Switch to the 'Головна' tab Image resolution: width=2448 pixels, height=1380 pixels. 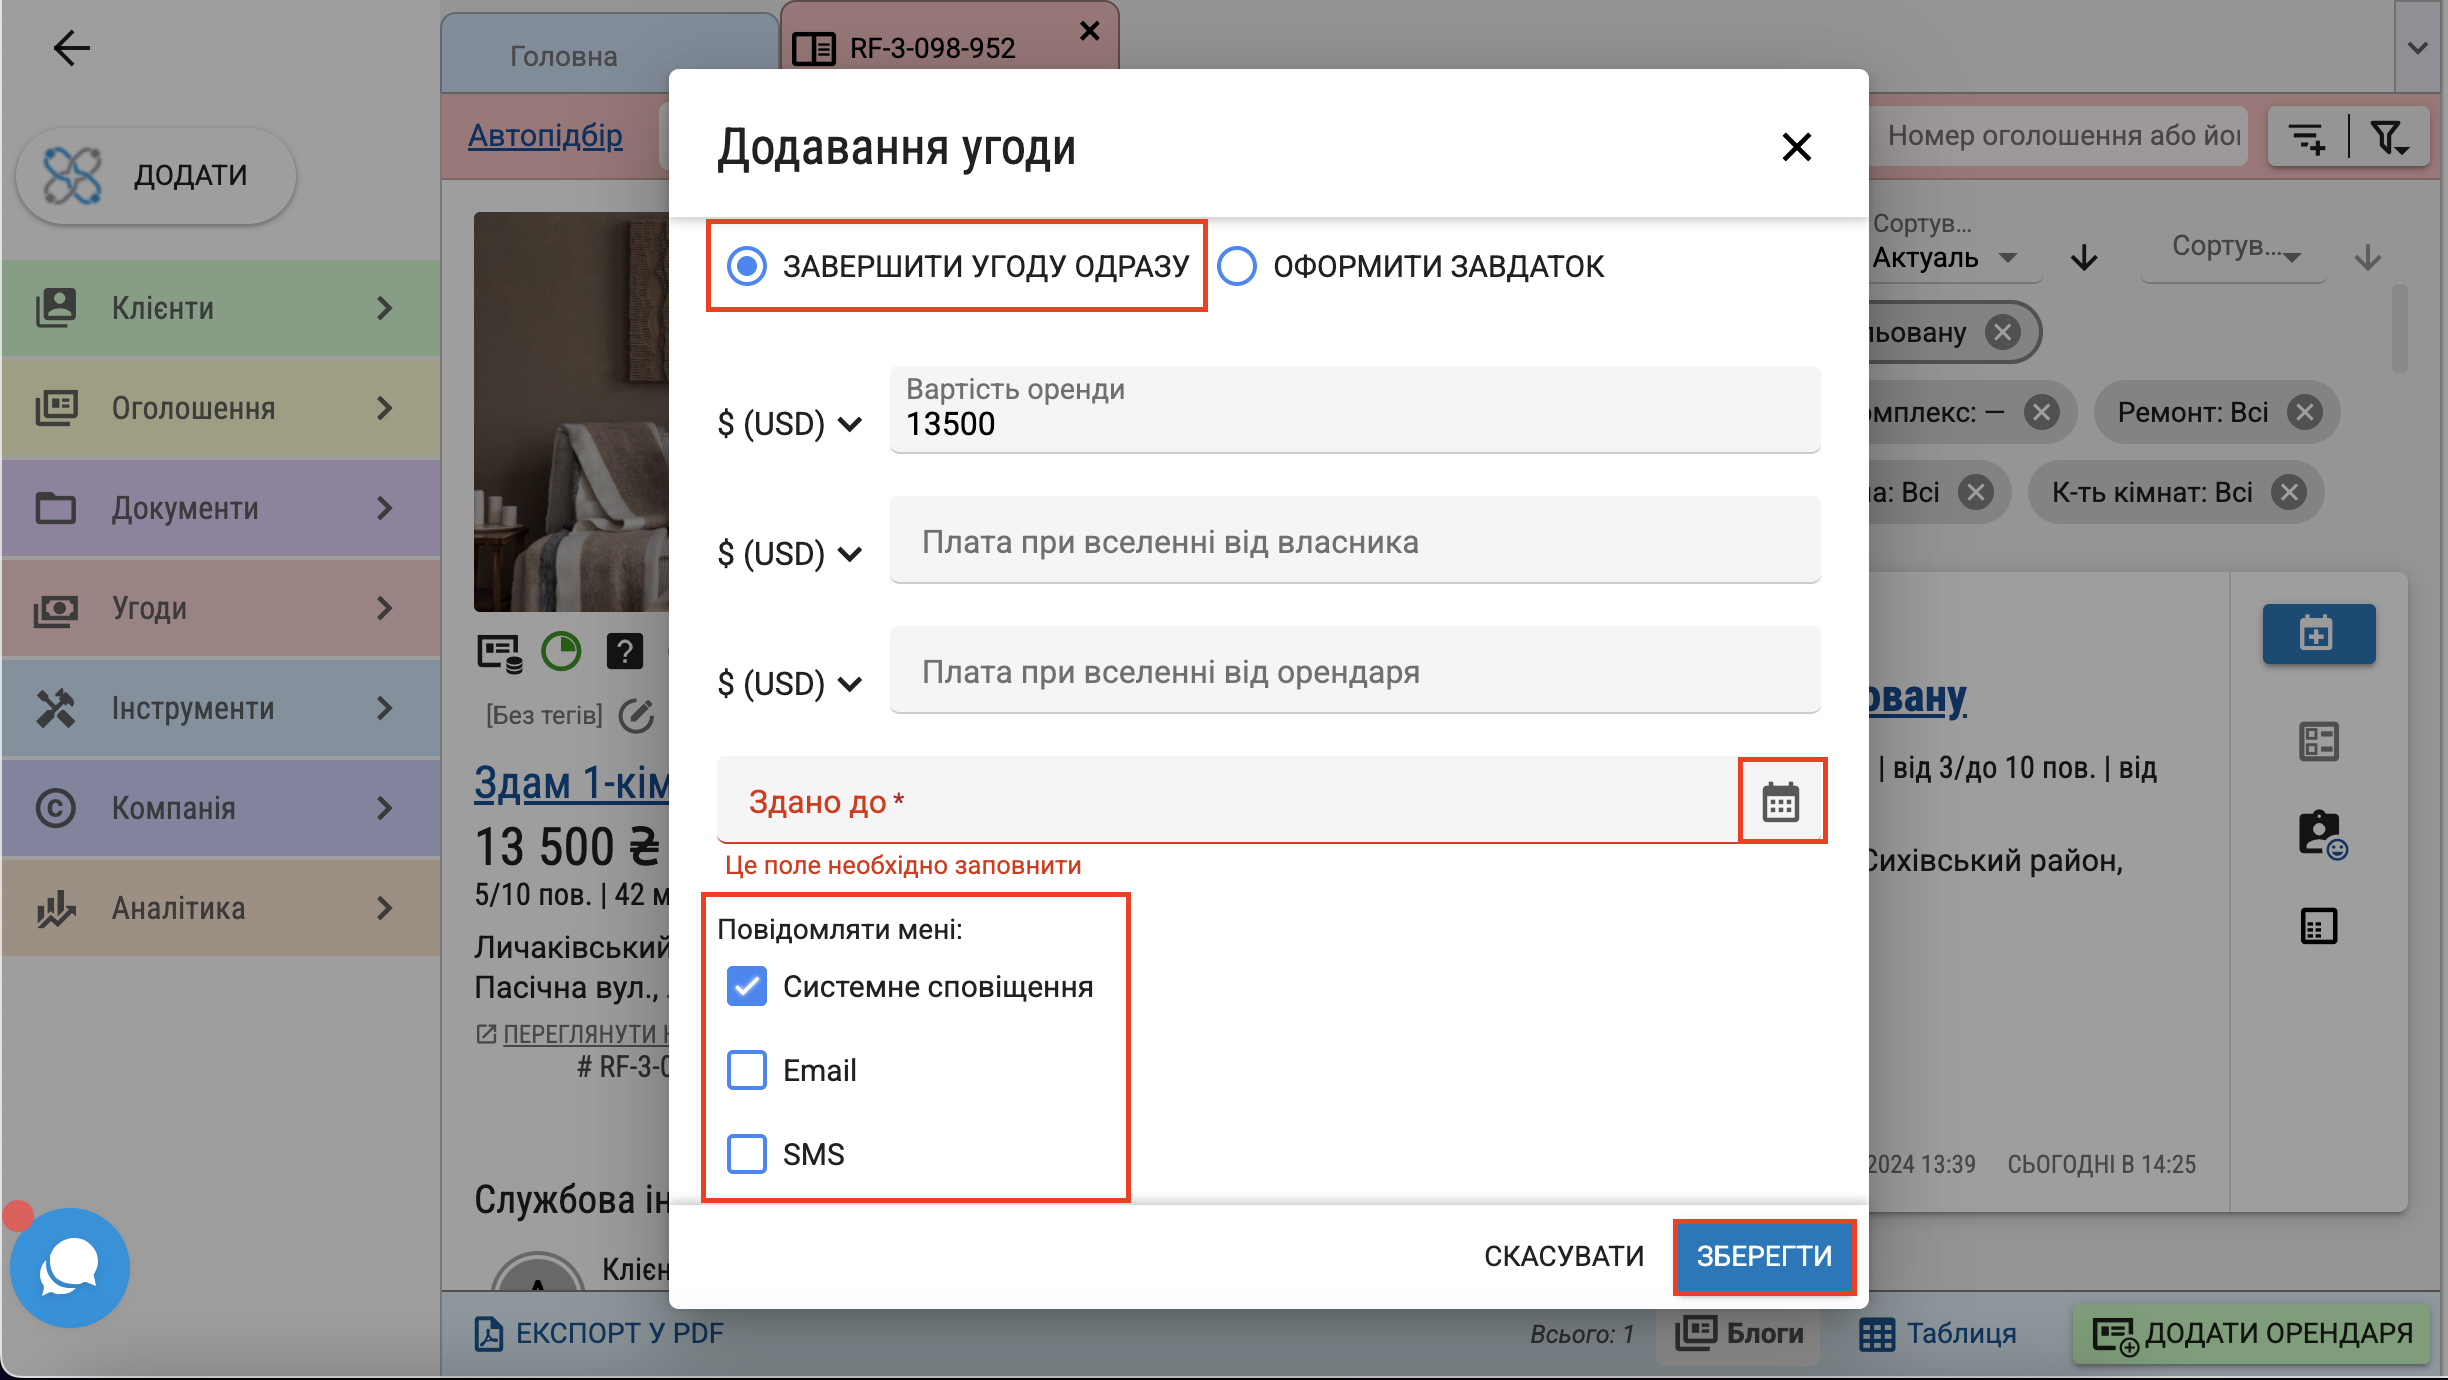563,56
